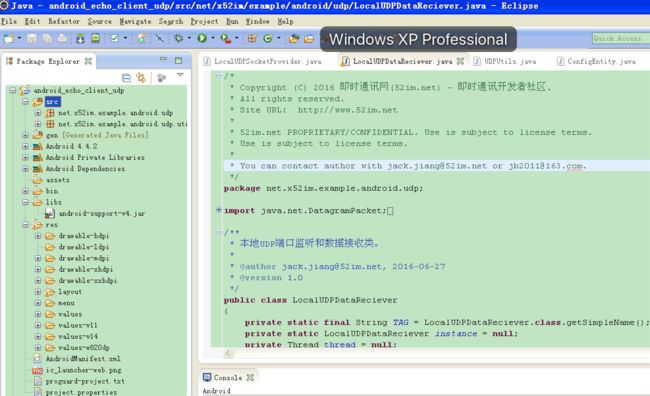Open the Run configurations dropdown arrow
The height and width of the screenshot is (396, 650).
point(213,39)
